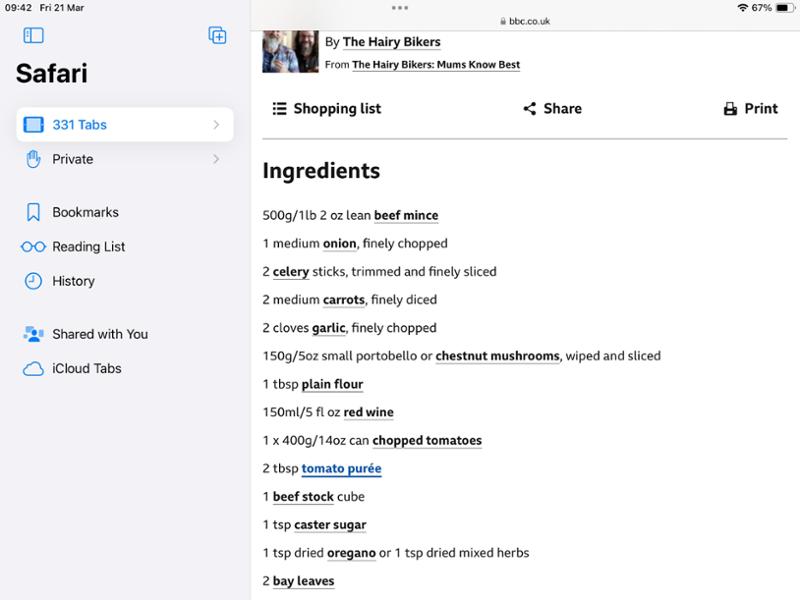Open the Shopping list
The height and width of the screenshot is (600, 800).
(x=327, y=109)
